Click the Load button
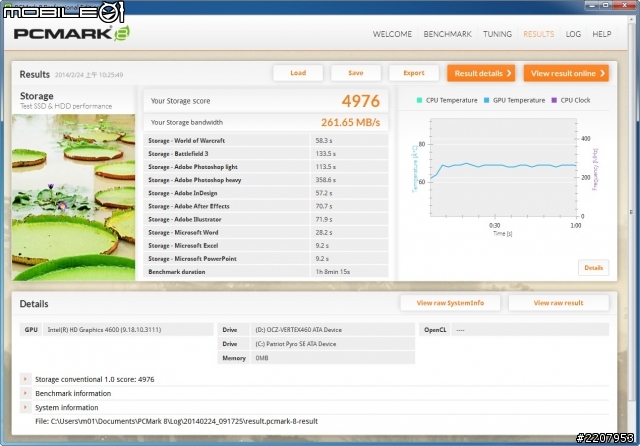The height and width of the screenshot is (446, 640). click(x=298, y=73)
